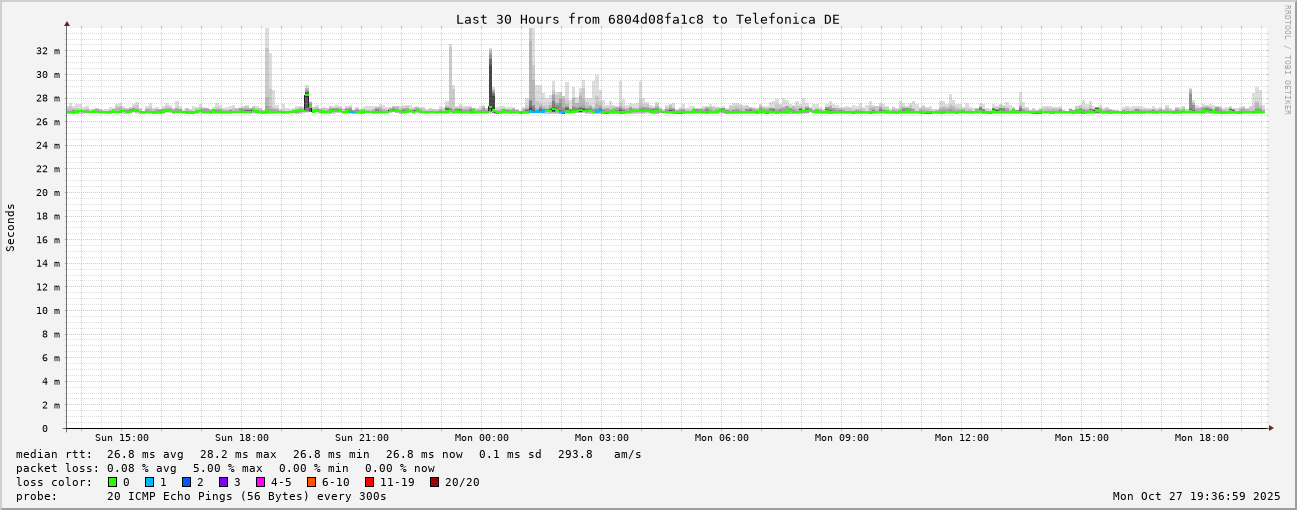This screenshot has width=1297, height=510.
Task: Click the light blue 1 loss swatch
Action: click(149, 482)
